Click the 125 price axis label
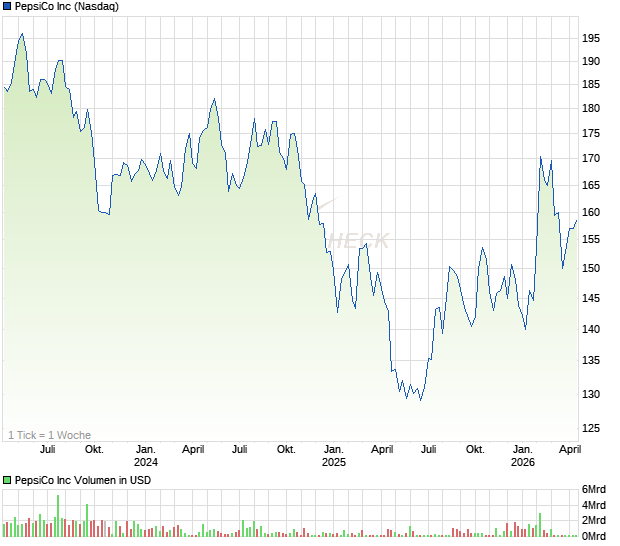Image resolution: width=620 pixels, height=546 pixels. pyautogui.click(x=591, y=428)
